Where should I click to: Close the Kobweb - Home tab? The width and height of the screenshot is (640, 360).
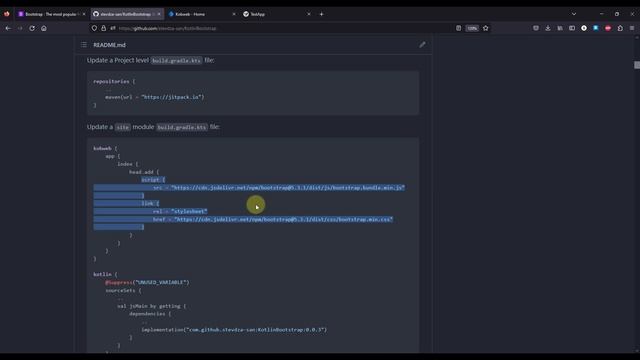pyautogui.click(x=234, y=14)
